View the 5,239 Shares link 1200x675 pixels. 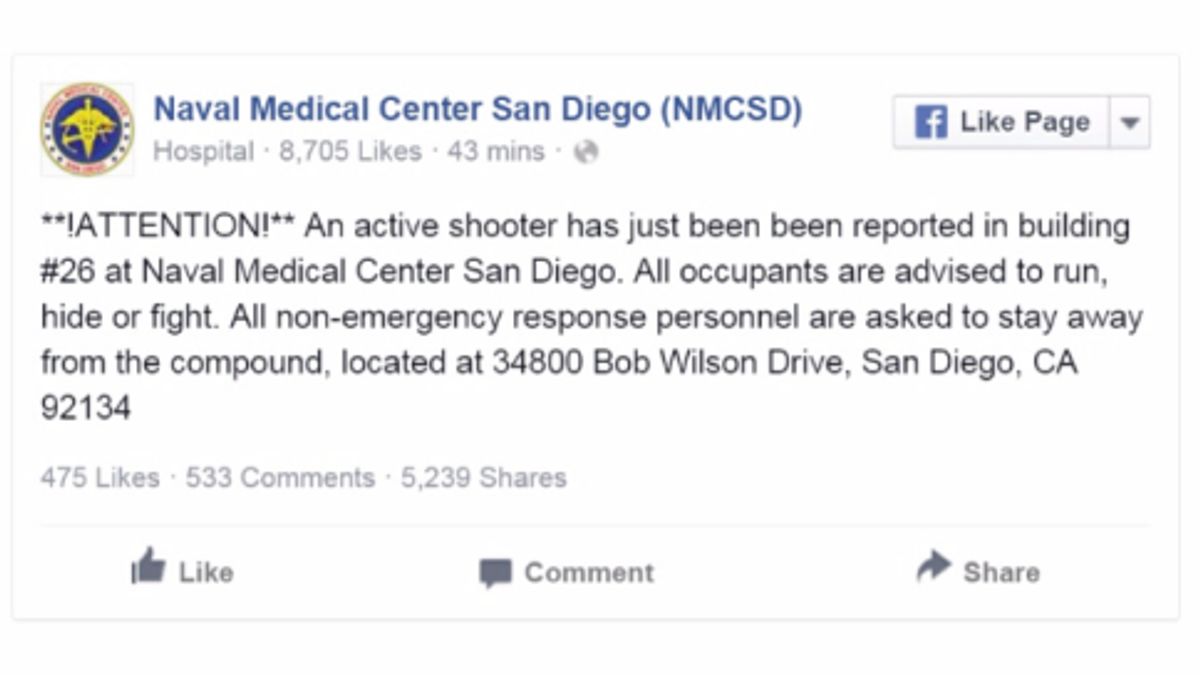point(484,478)
